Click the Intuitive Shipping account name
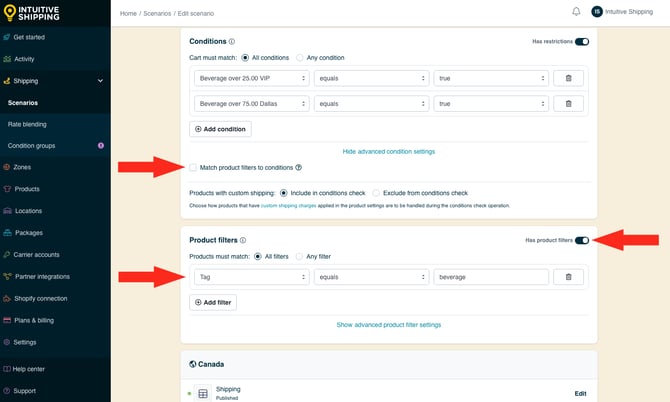 point(629,12)
